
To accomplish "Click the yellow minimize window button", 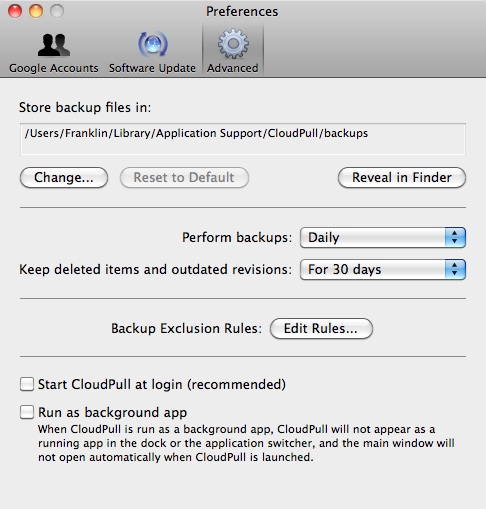I will (x=36, y=11).
